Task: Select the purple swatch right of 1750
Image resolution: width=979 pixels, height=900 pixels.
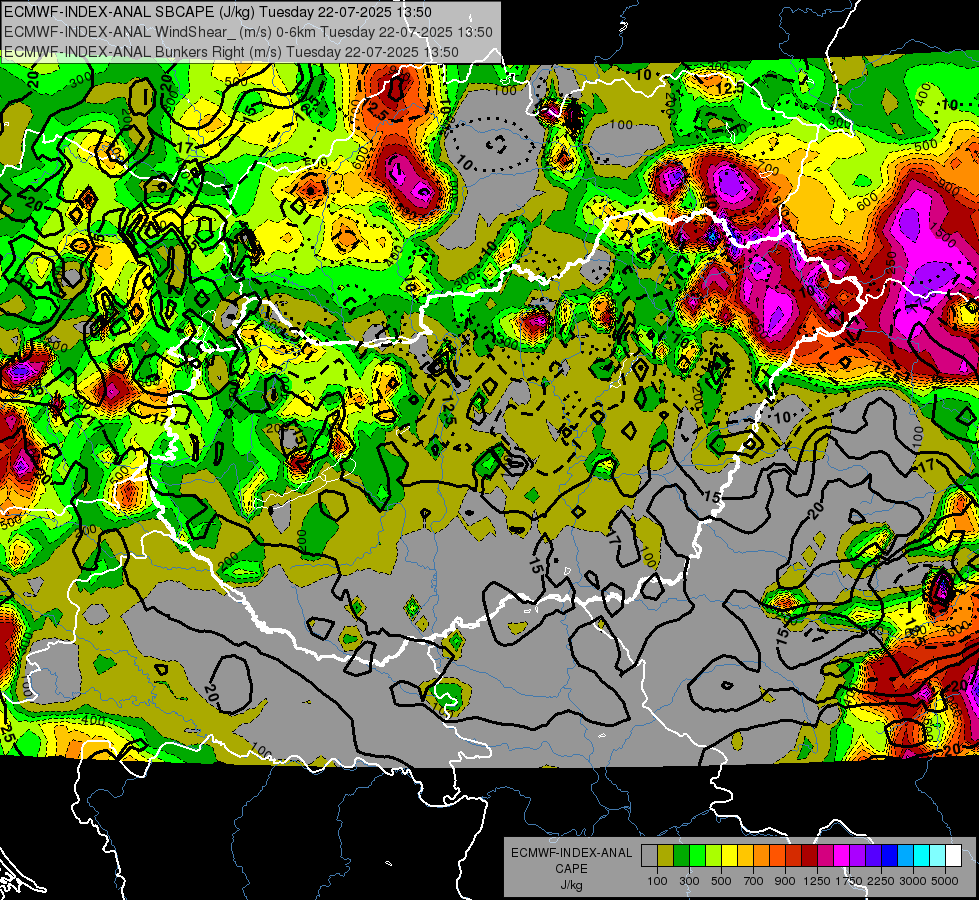Action: (x=857, y=856)
